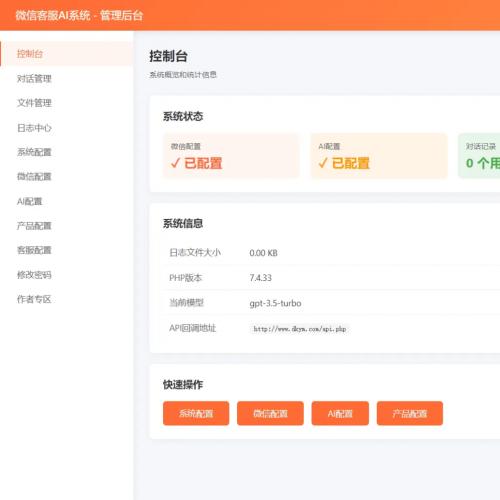This screenshot has height=500, width=500.
Task: Open 作者专区 in the sidebar
Action: coord(67,299)
